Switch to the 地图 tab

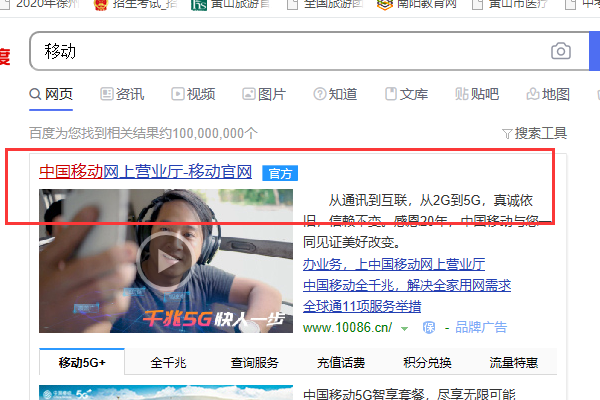[x=548, y=94]
